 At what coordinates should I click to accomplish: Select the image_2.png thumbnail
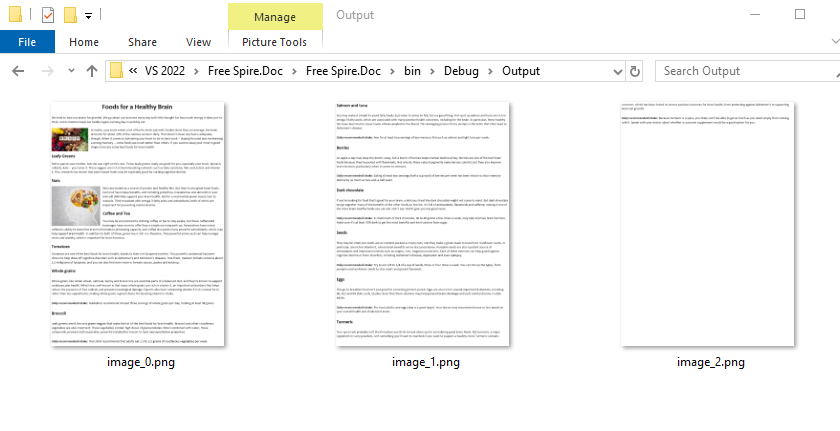[708, 224]
